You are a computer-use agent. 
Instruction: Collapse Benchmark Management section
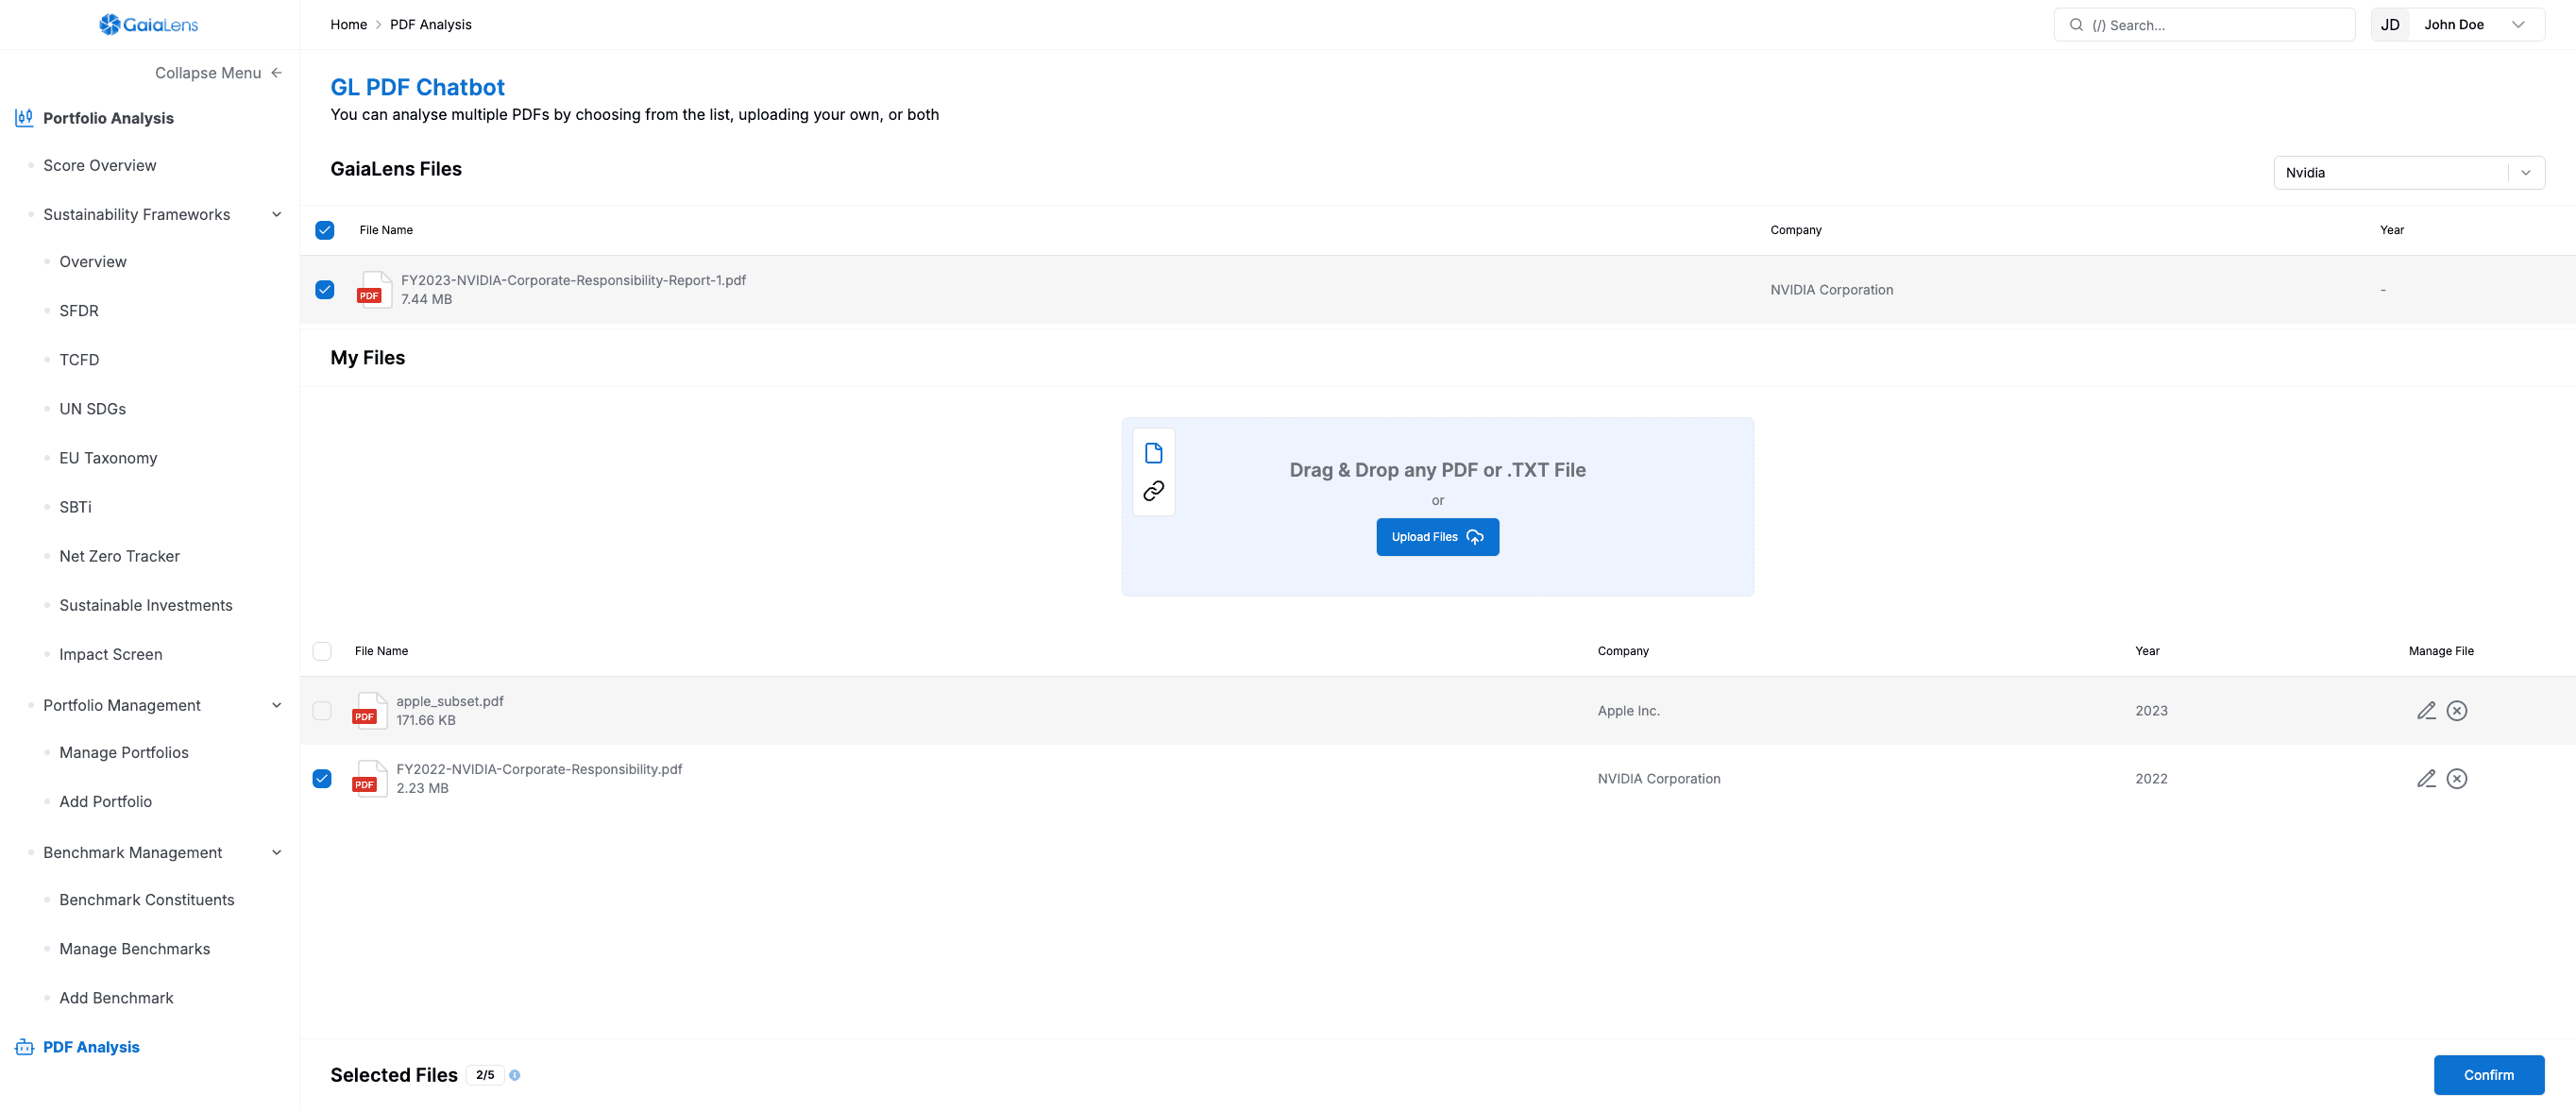click(x=277, y=852)
